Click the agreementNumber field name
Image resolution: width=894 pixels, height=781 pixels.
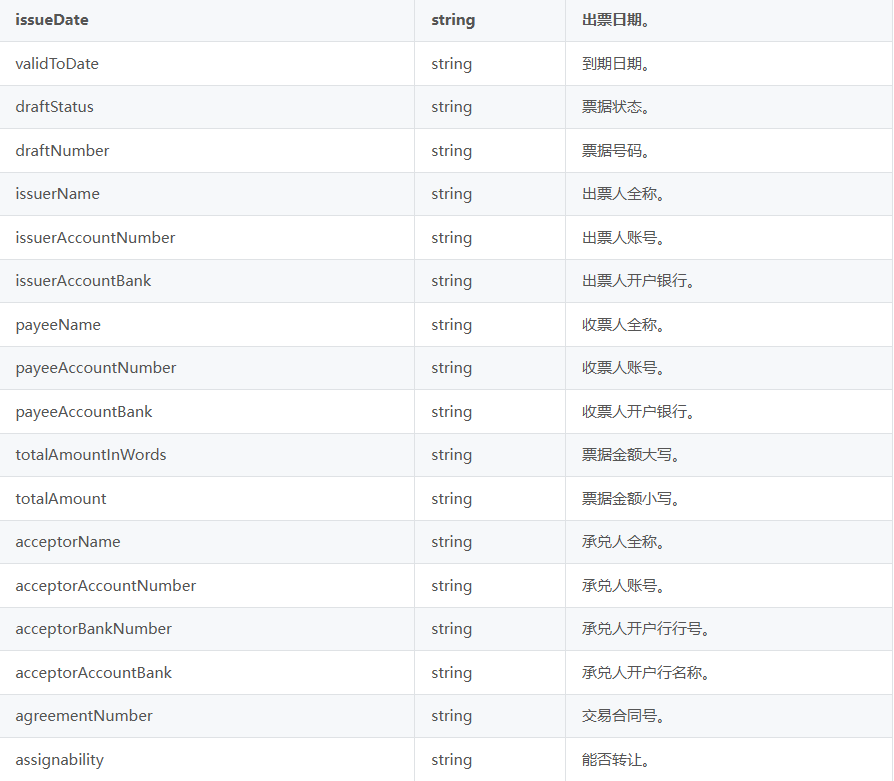84,716
